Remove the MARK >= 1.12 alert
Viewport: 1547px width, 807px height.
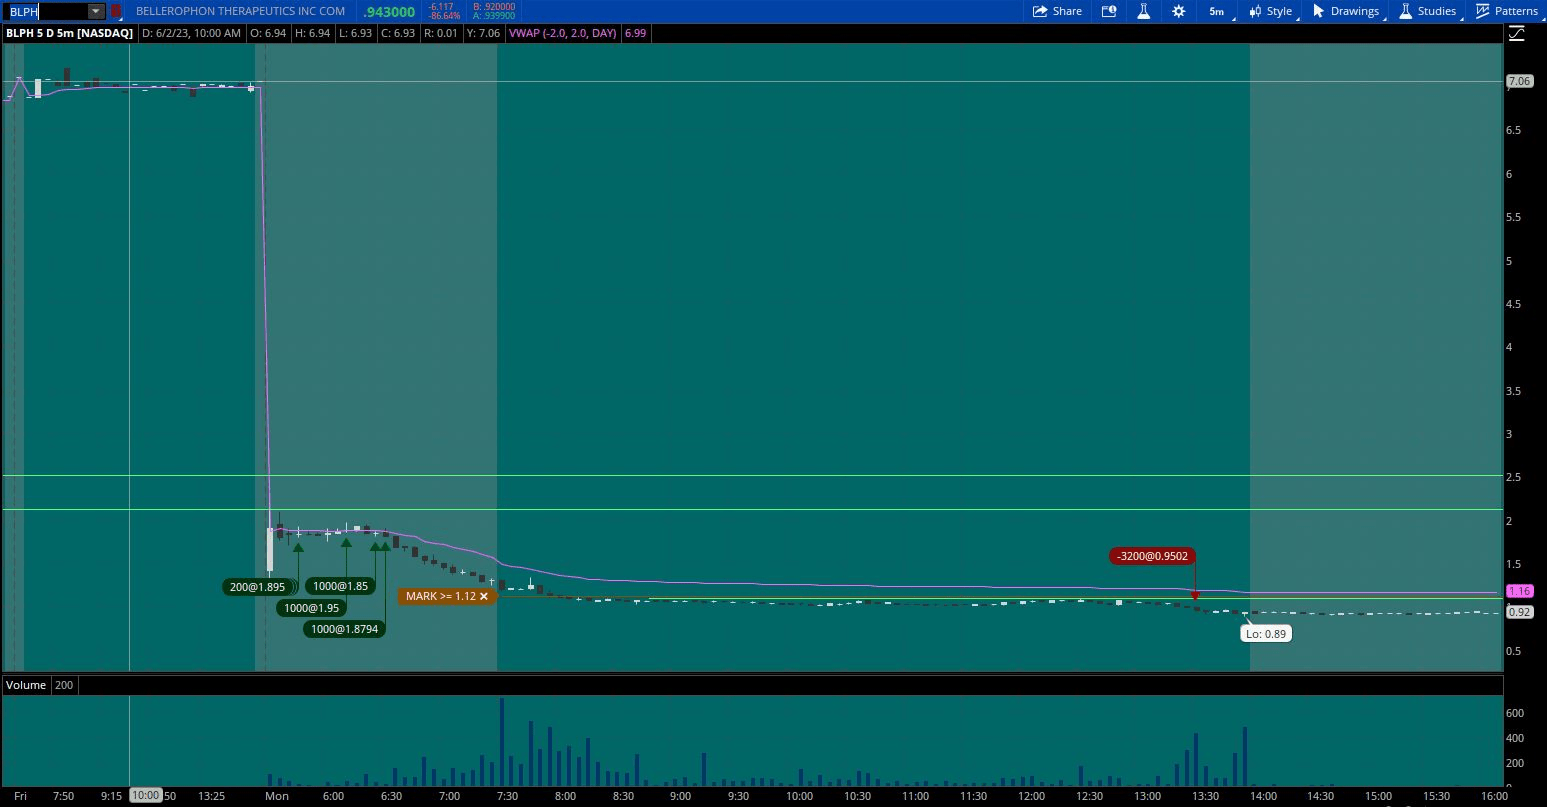pos(484,596)
